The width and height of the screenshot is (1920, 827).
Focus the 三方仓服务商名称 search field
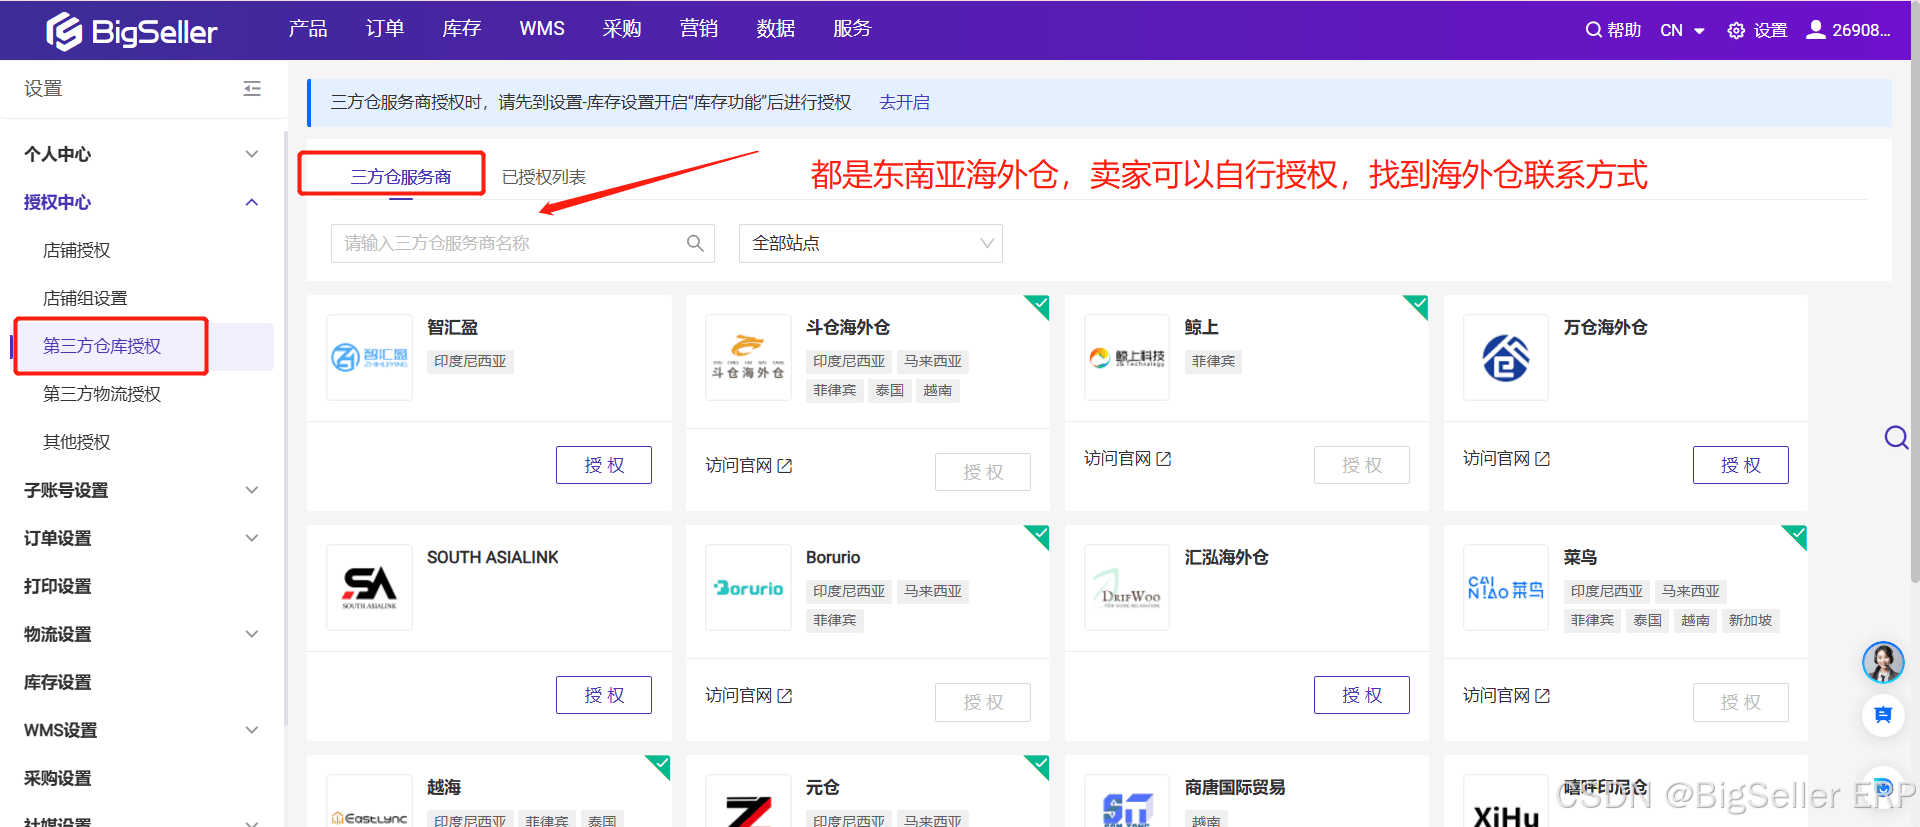[x=523, y=243]
